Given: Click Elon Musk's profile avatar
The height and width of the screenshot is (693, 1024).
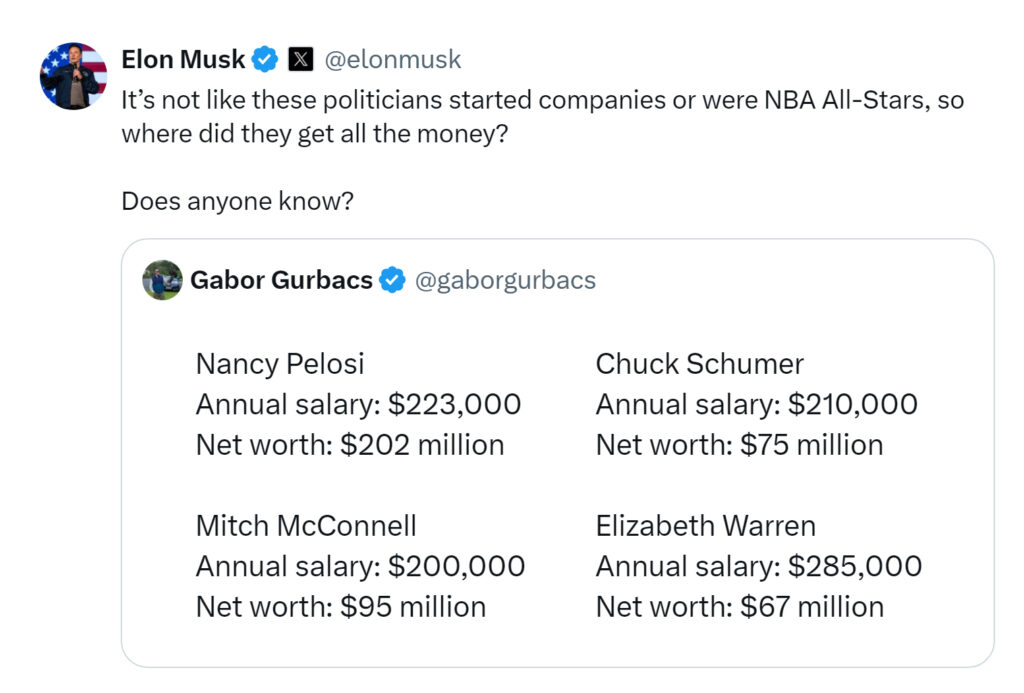Looking at the screenshot, I should (73, 76).
